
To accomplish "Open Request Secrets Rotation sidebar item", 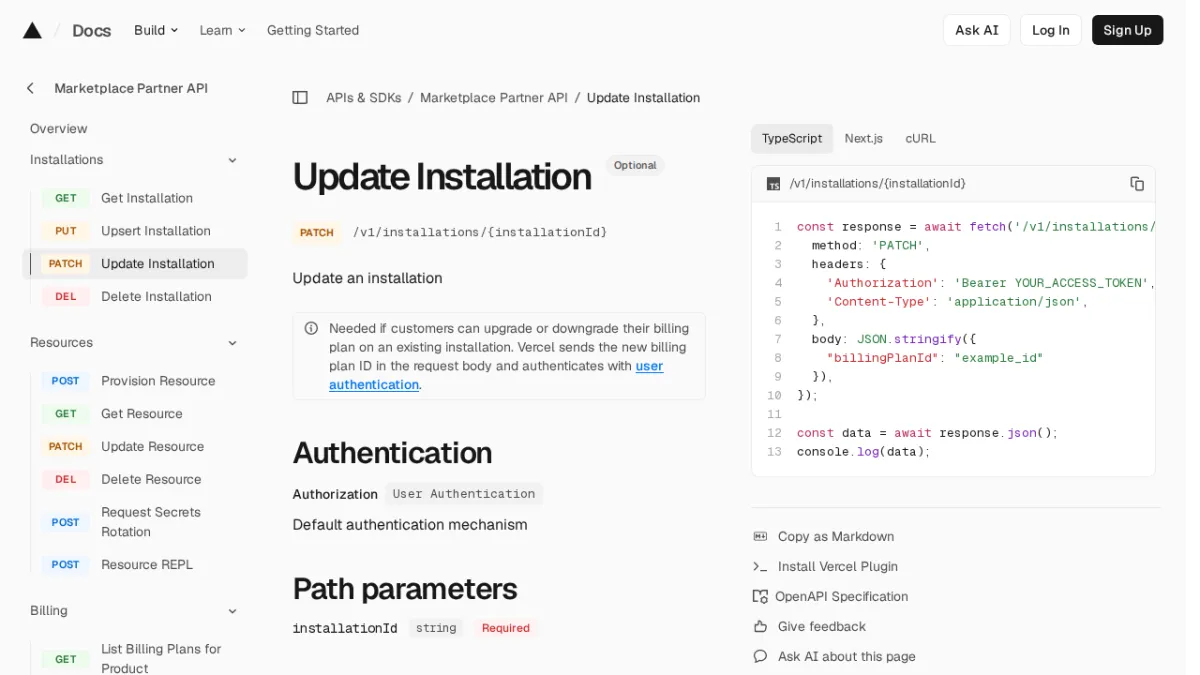I will click(151, 522).
